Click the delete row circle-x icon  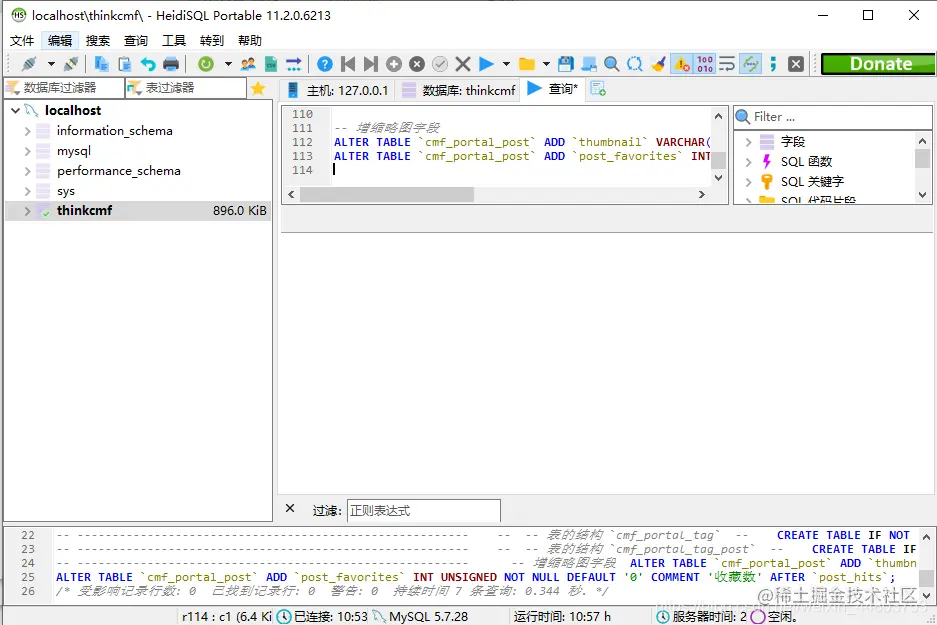417,63
